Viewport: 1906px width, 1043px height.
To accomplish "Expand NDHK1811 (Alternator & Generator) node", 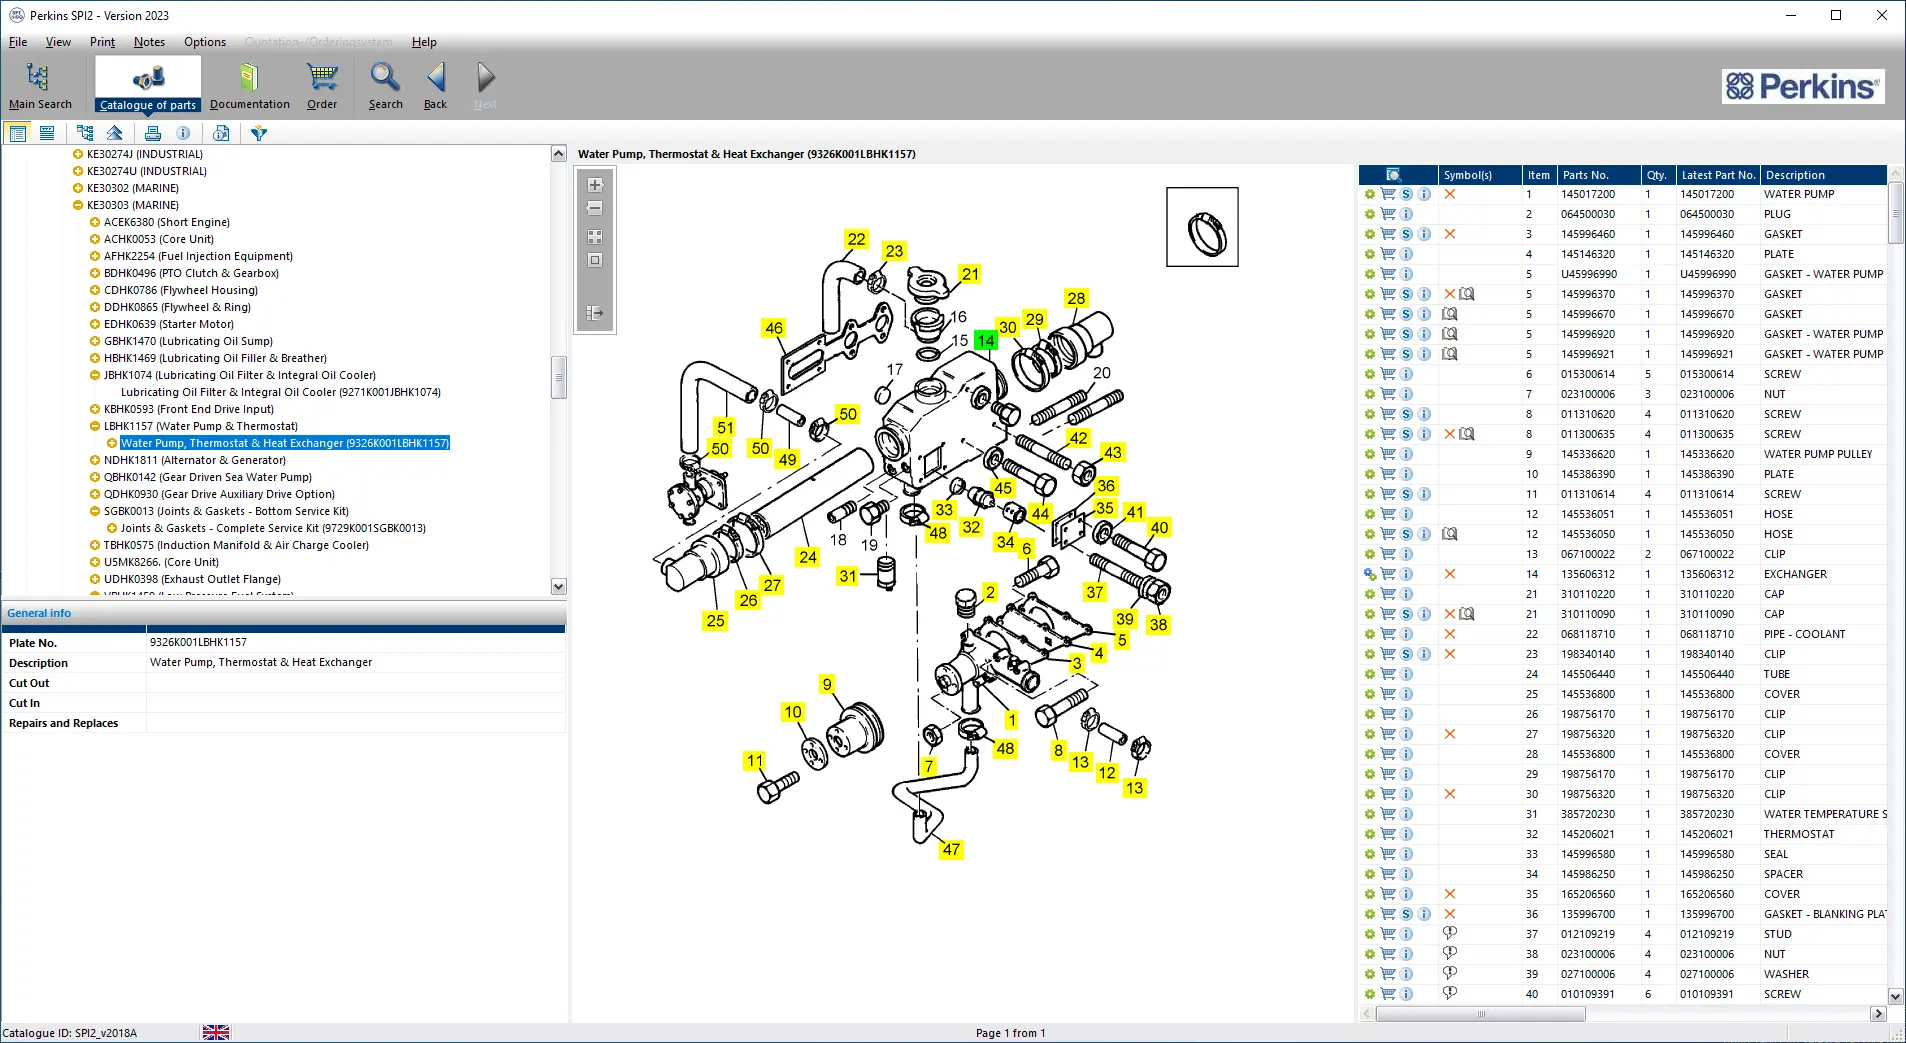I will pyautogui.click(x=95, y=460).
